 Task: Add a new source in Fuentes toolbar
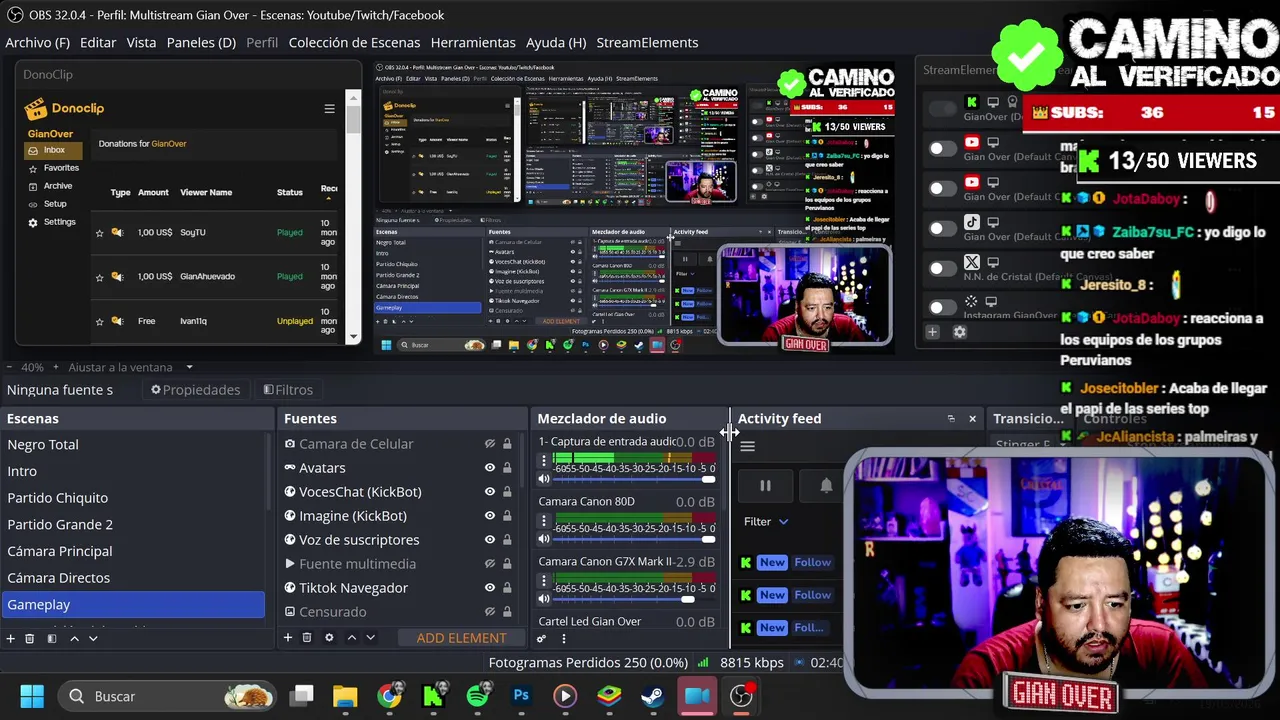(287, 637)
